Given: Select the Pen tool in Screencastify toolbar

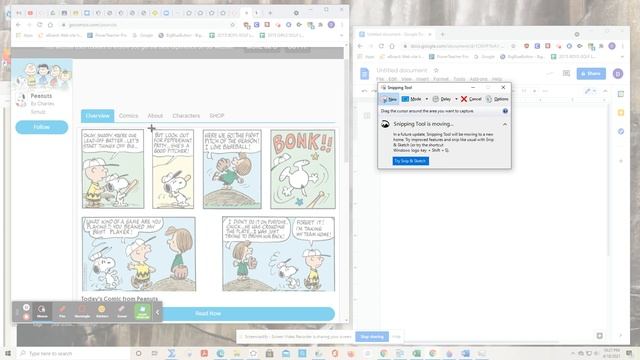Looking at the screenshot, I should [62, 311].
